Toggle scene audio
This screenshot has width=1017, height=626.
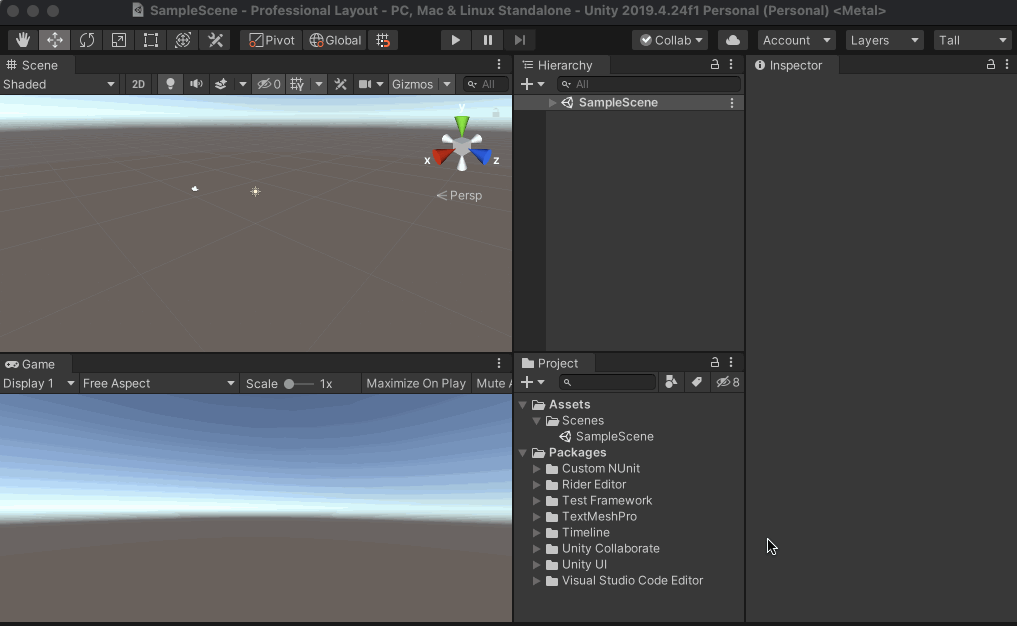click(x=196, y=84)
